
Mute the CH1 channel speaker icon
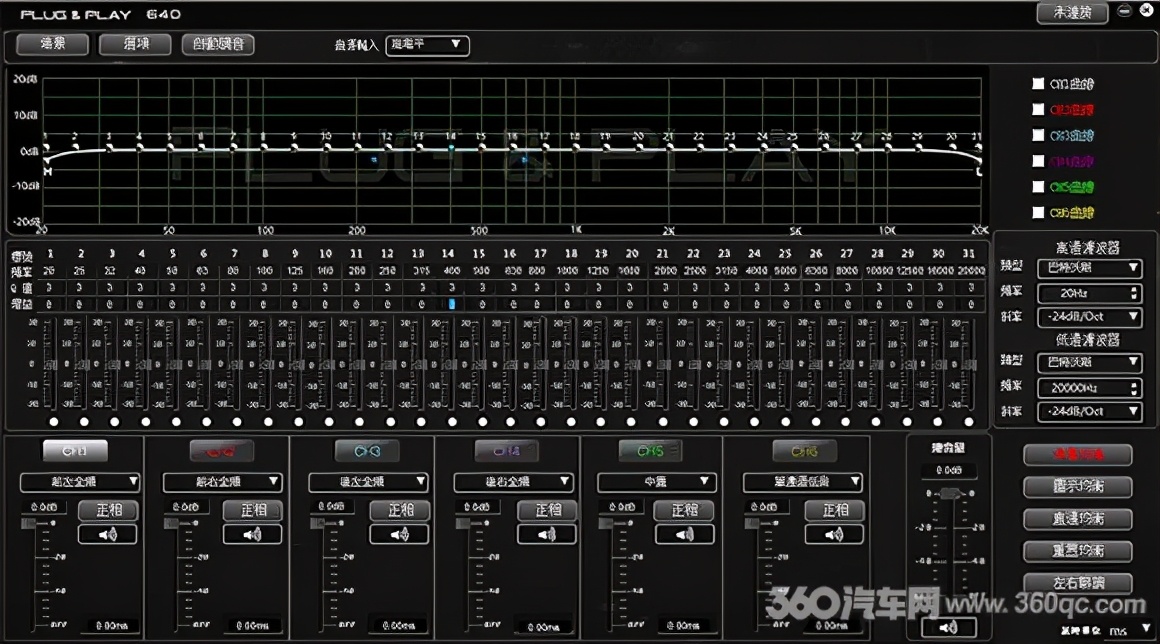point(107,534)
